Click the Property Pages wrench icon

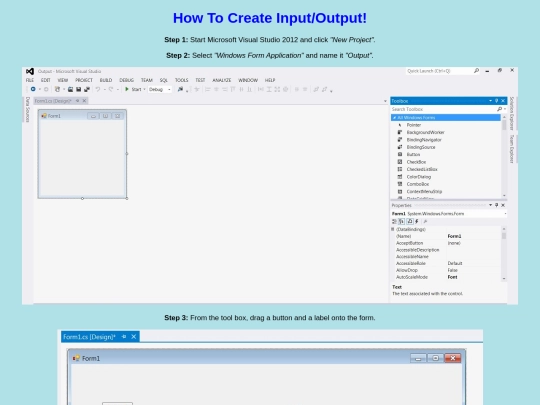point(425,221)
